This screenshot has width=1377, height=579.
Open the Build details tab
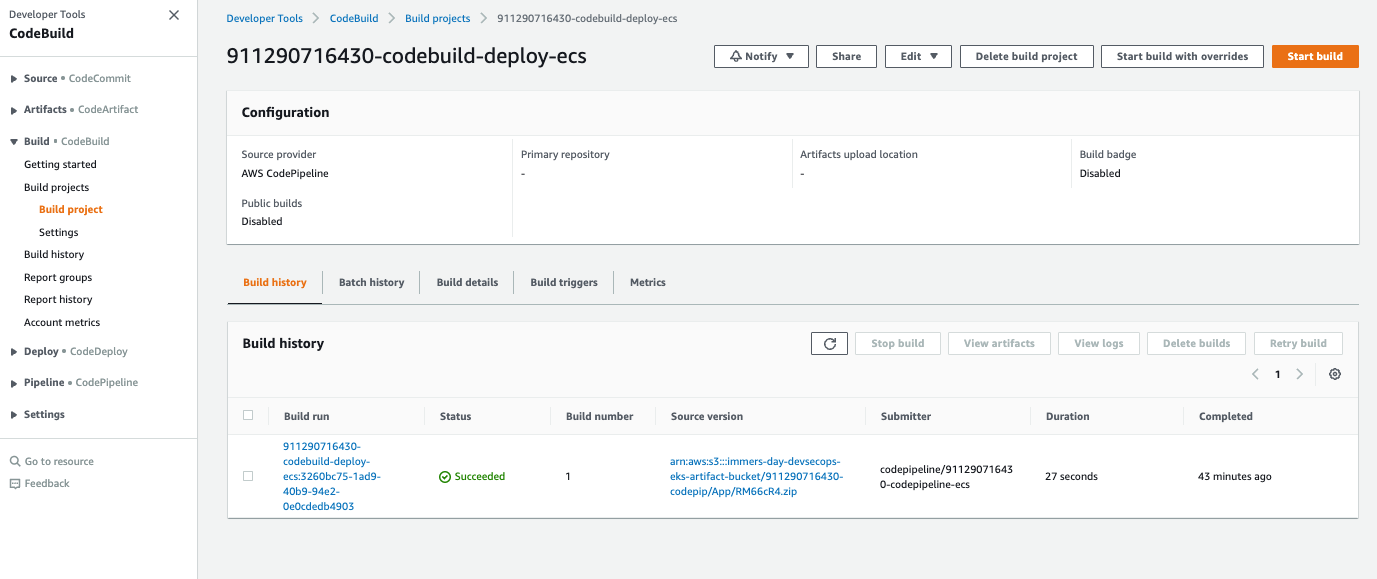pyautogui.click(x=467, y=282)
